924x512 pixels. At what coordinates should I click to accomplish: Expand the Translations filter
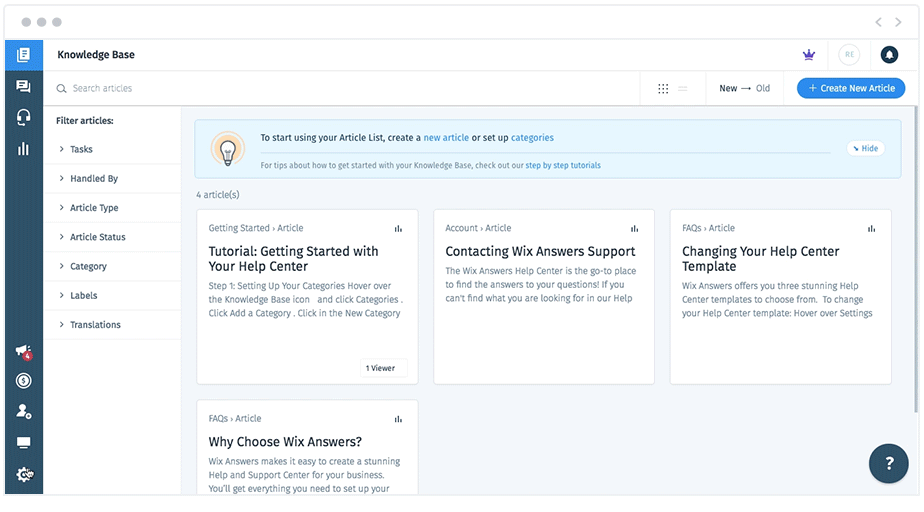(x=95, y=325)
